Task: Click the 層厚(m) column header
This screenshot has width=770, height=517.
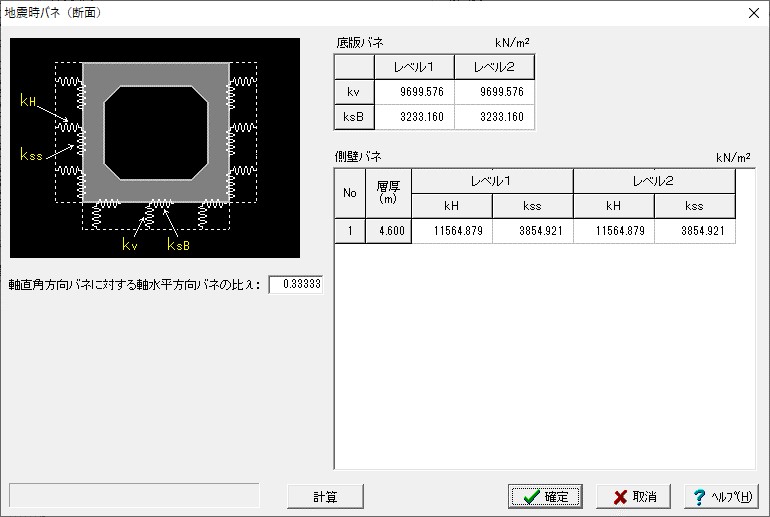Action: point(388,193)
